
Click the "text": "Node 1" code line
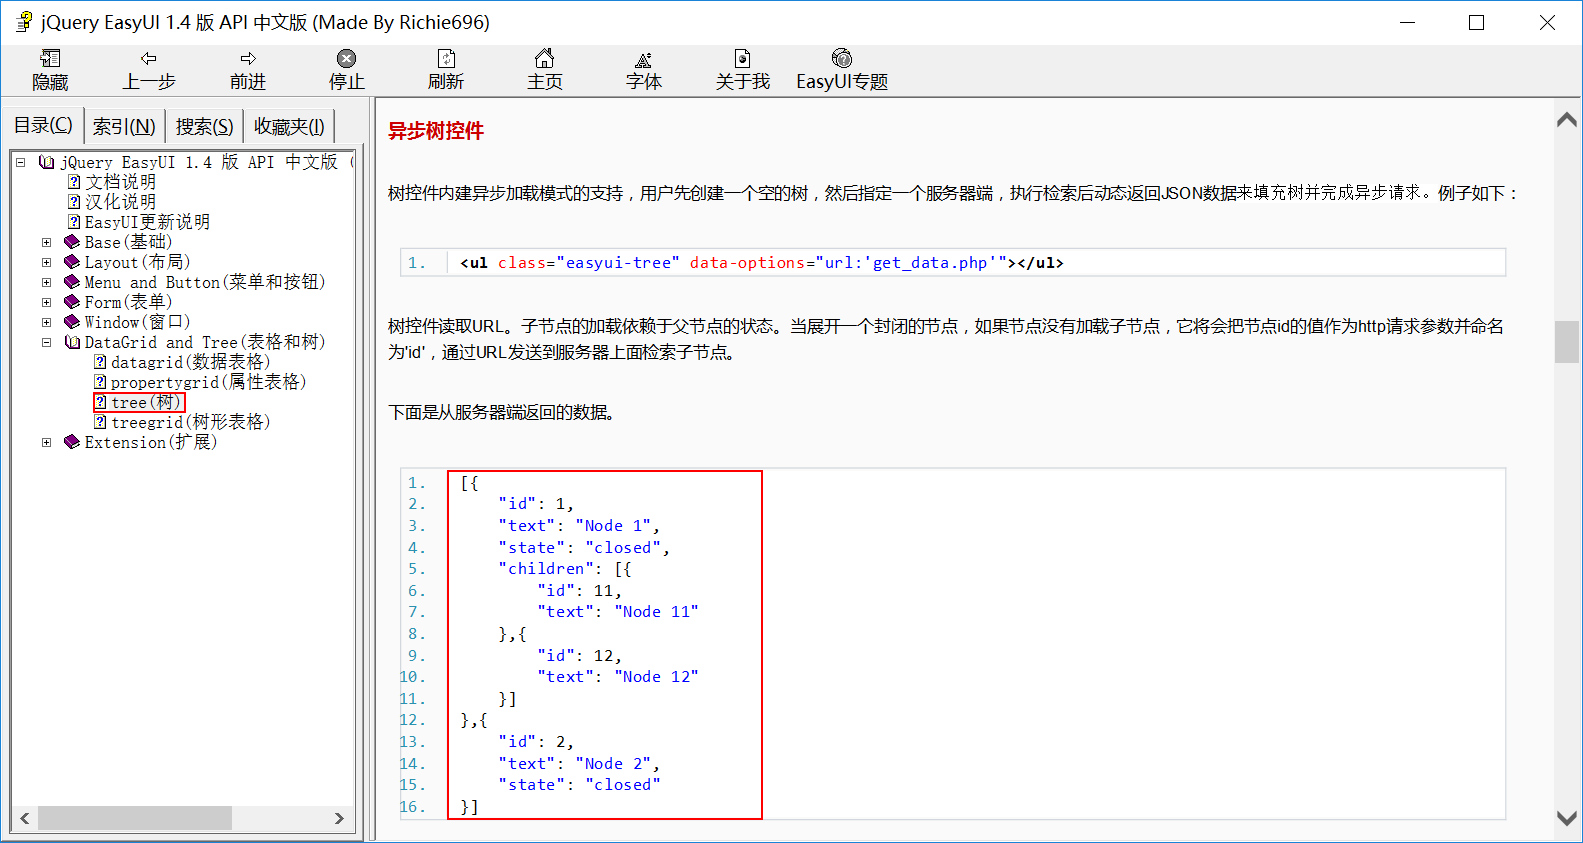pyautogui.click(x=579, y=526)
